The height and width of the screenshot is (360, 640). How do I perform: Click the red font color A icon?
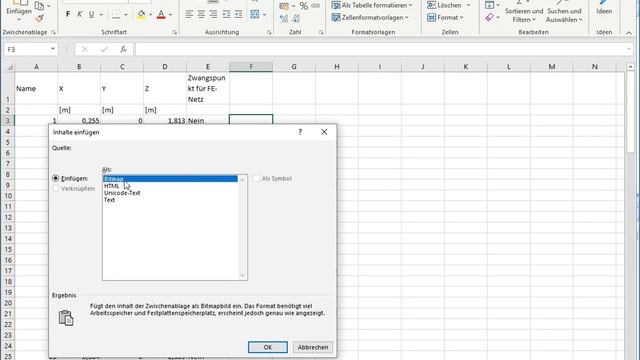point(161,15)
